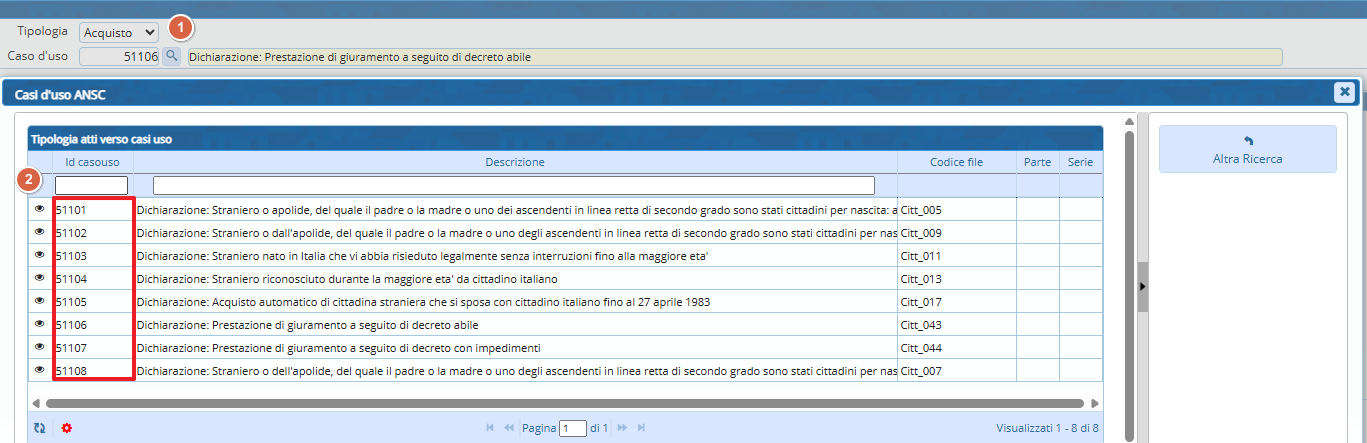
Task: Close the Casi d'uso ANSC dialog
Action: [x=1344, y=92]
